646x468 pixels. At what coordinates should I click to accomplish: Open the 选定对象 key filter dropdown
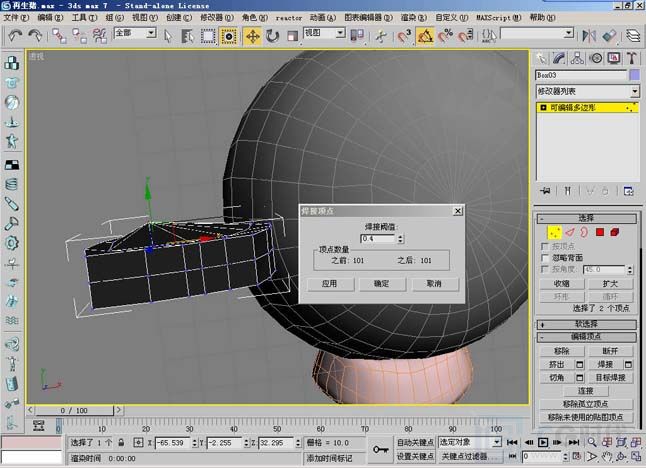tap(470, 442)
